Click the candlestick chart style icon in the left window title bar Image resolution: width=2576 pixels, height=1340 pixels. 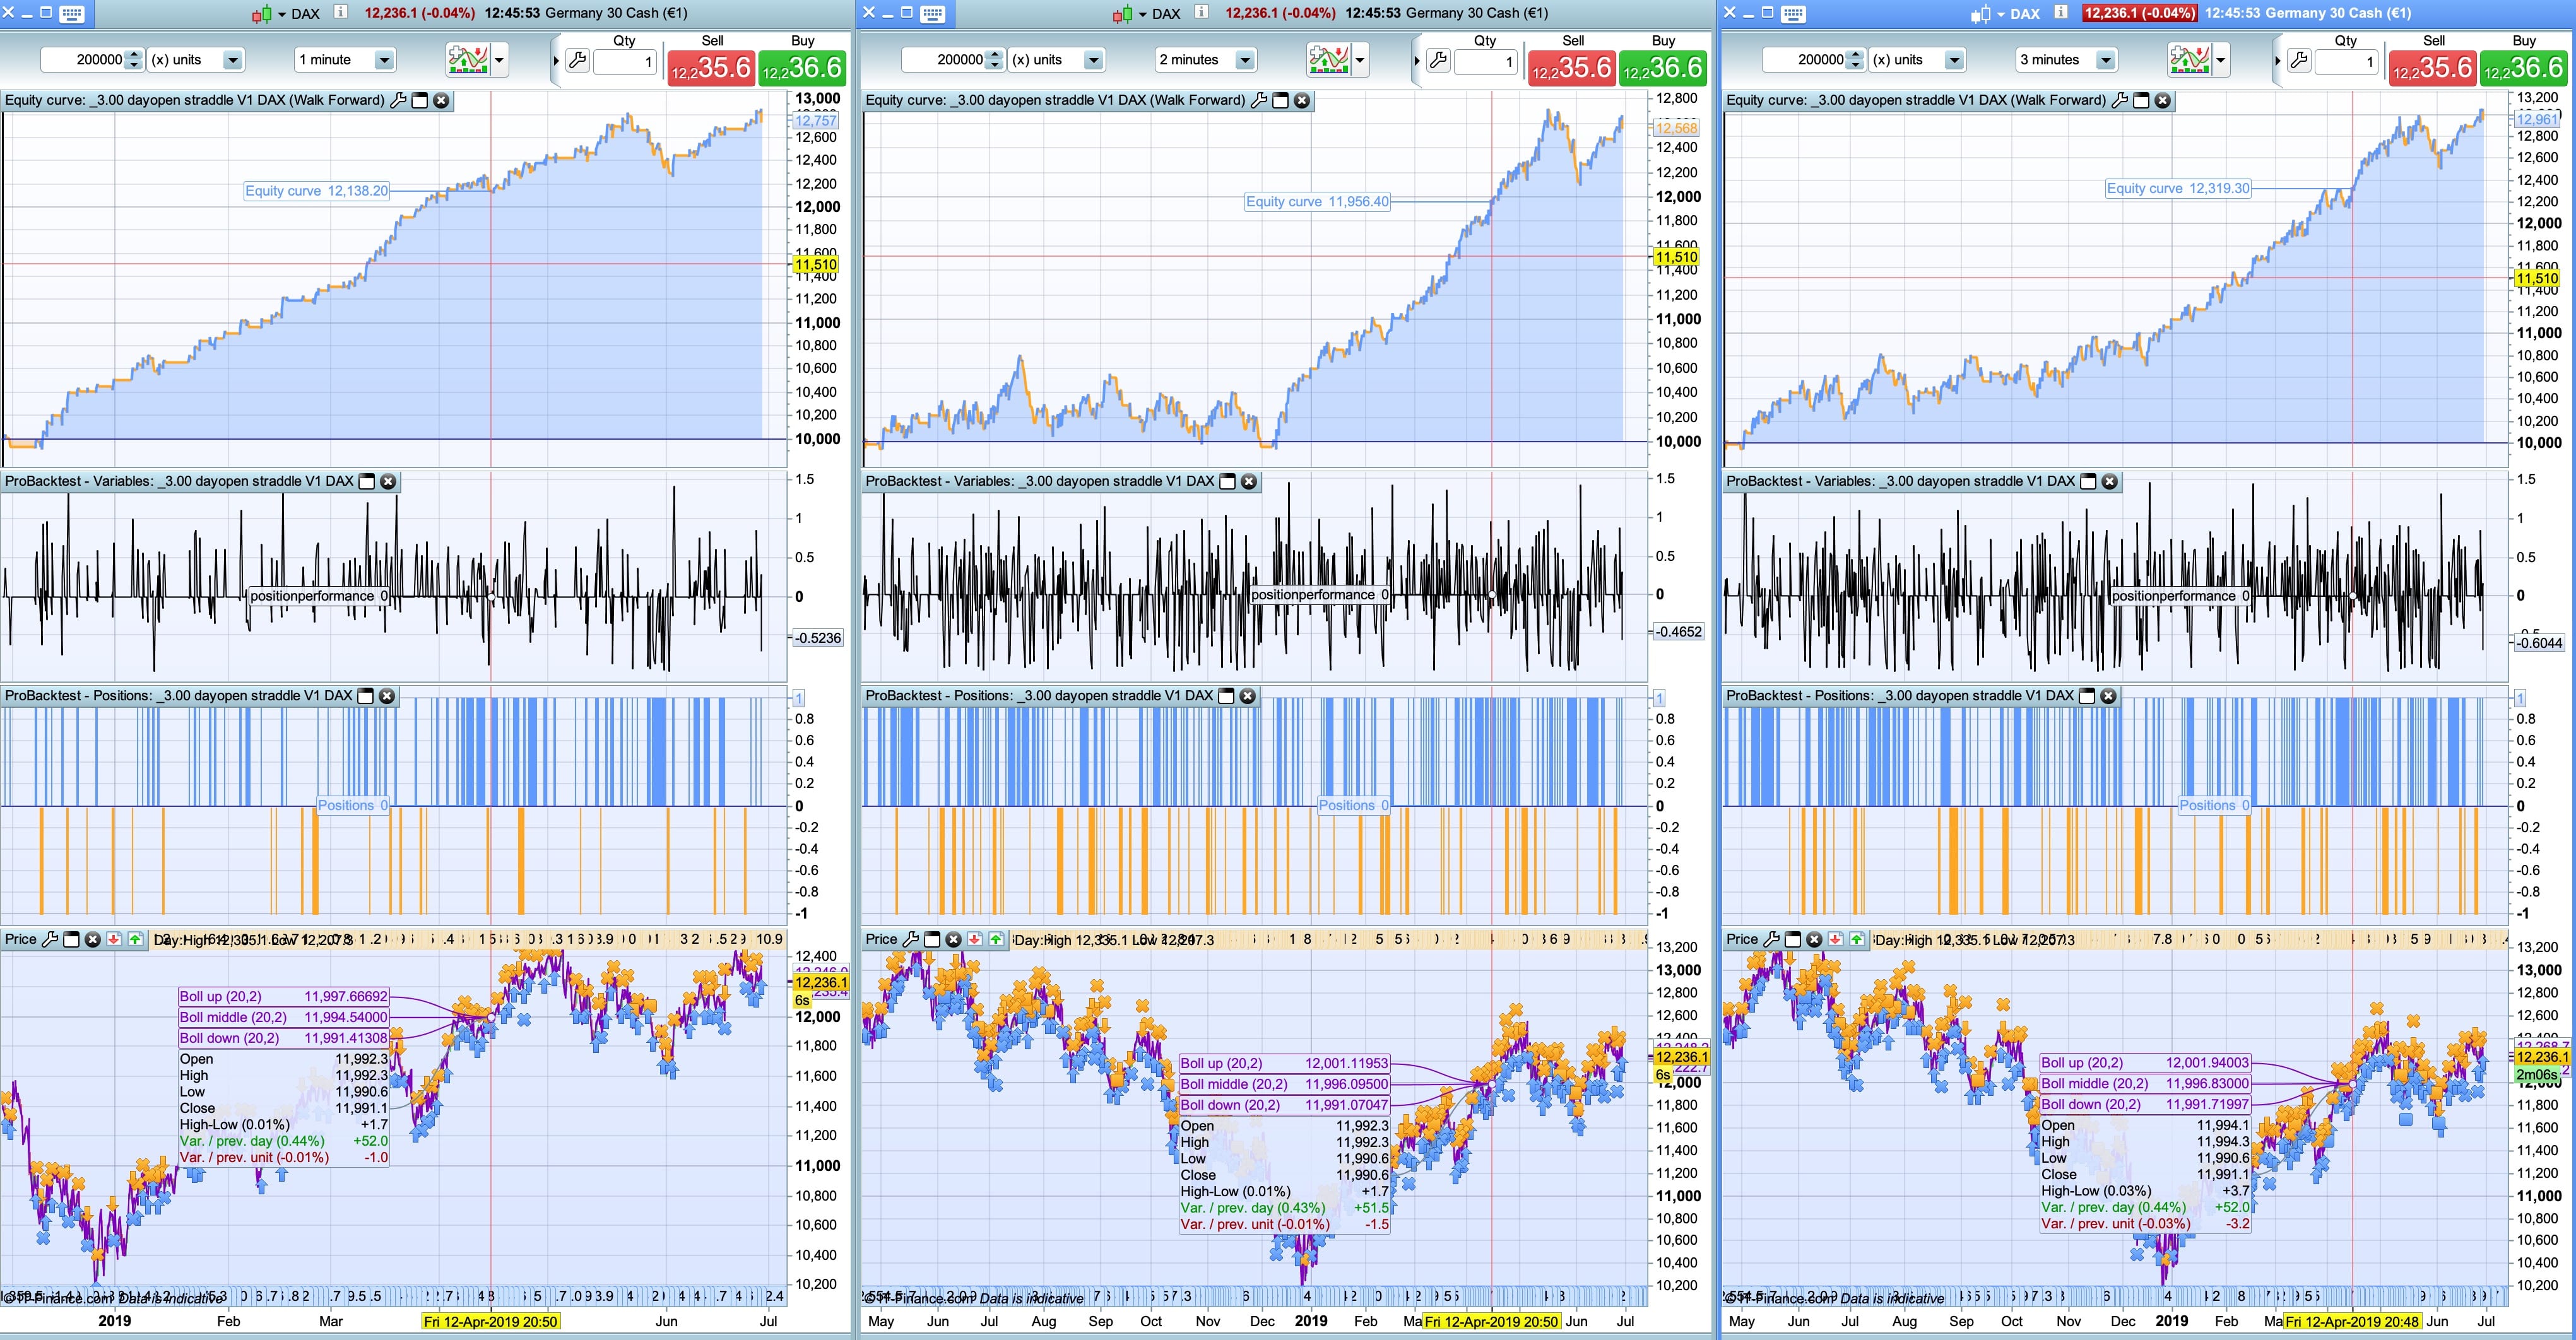pyautogui.click(x=261, y=14)
